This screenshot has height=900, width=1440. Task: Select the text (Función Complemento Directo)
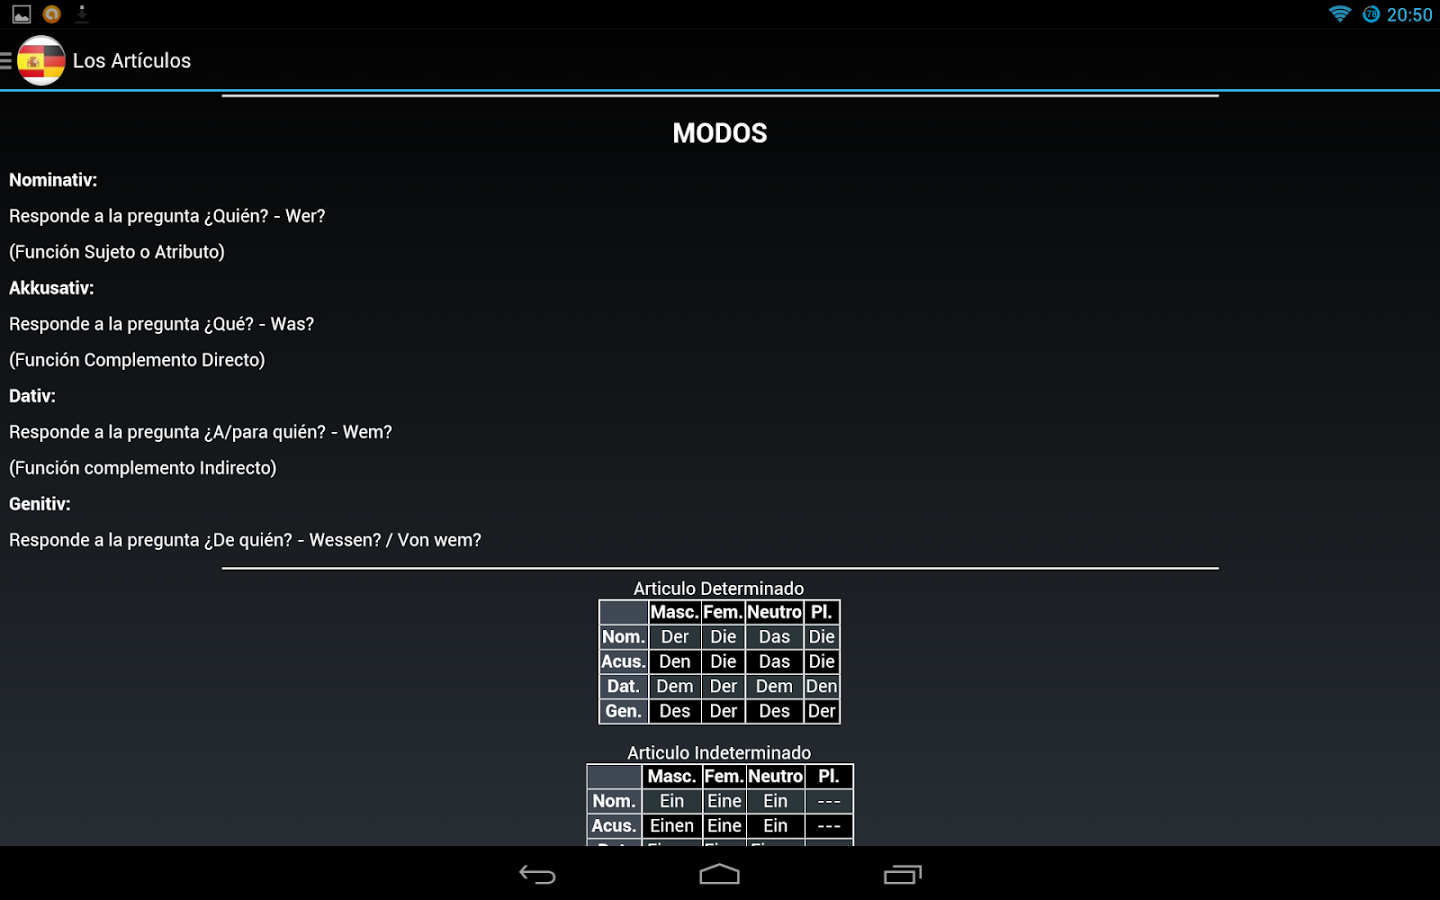[x=137, y=360]
